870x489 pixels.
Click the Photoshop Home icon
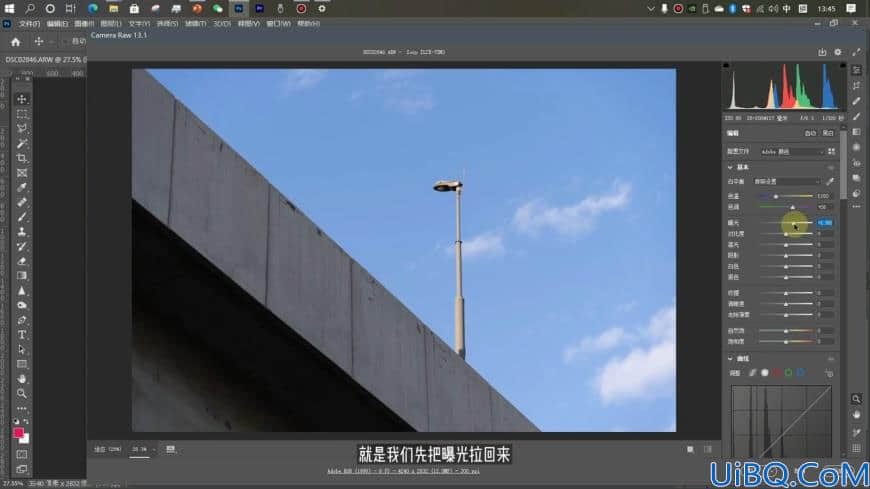pos(16,42)
